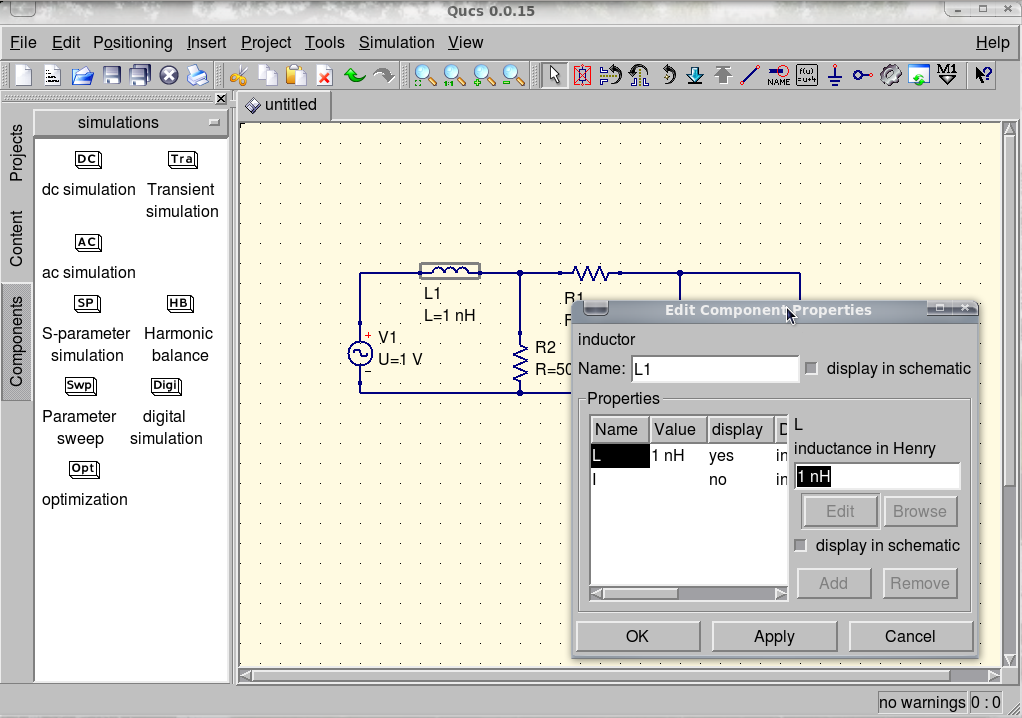
Task: Toggle property display in schematic checkbox
Action: [800, 545]
